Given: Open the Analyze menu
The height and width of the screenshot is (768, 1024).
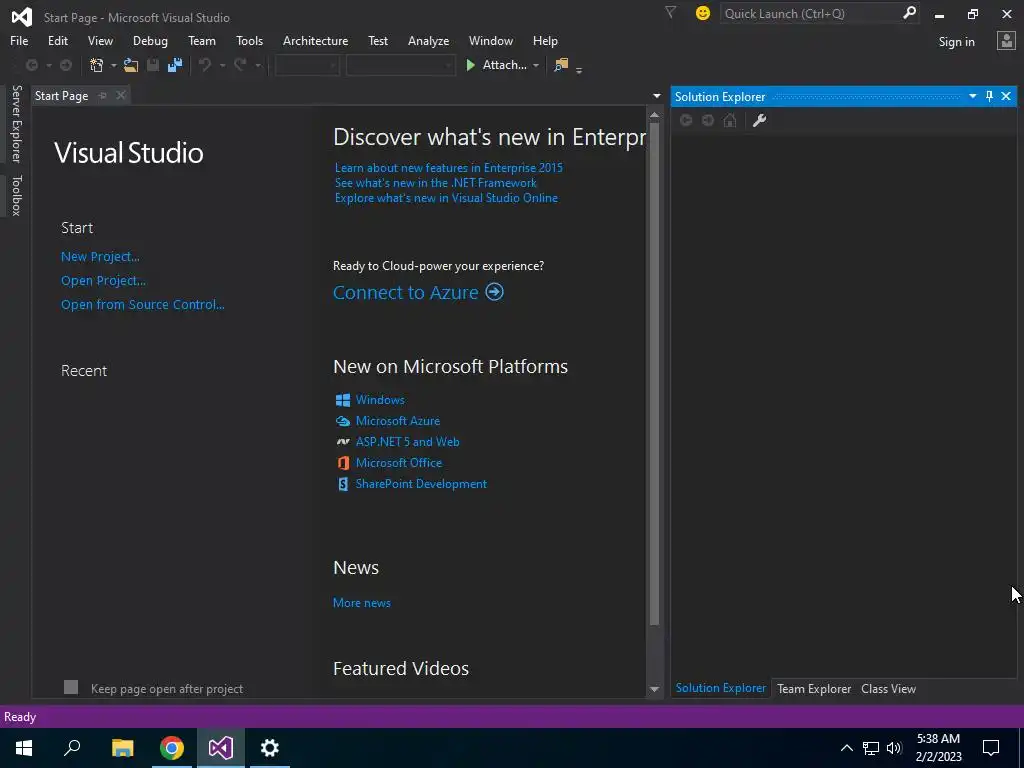Looking at the screenshot, I should [x=428, y=40].
